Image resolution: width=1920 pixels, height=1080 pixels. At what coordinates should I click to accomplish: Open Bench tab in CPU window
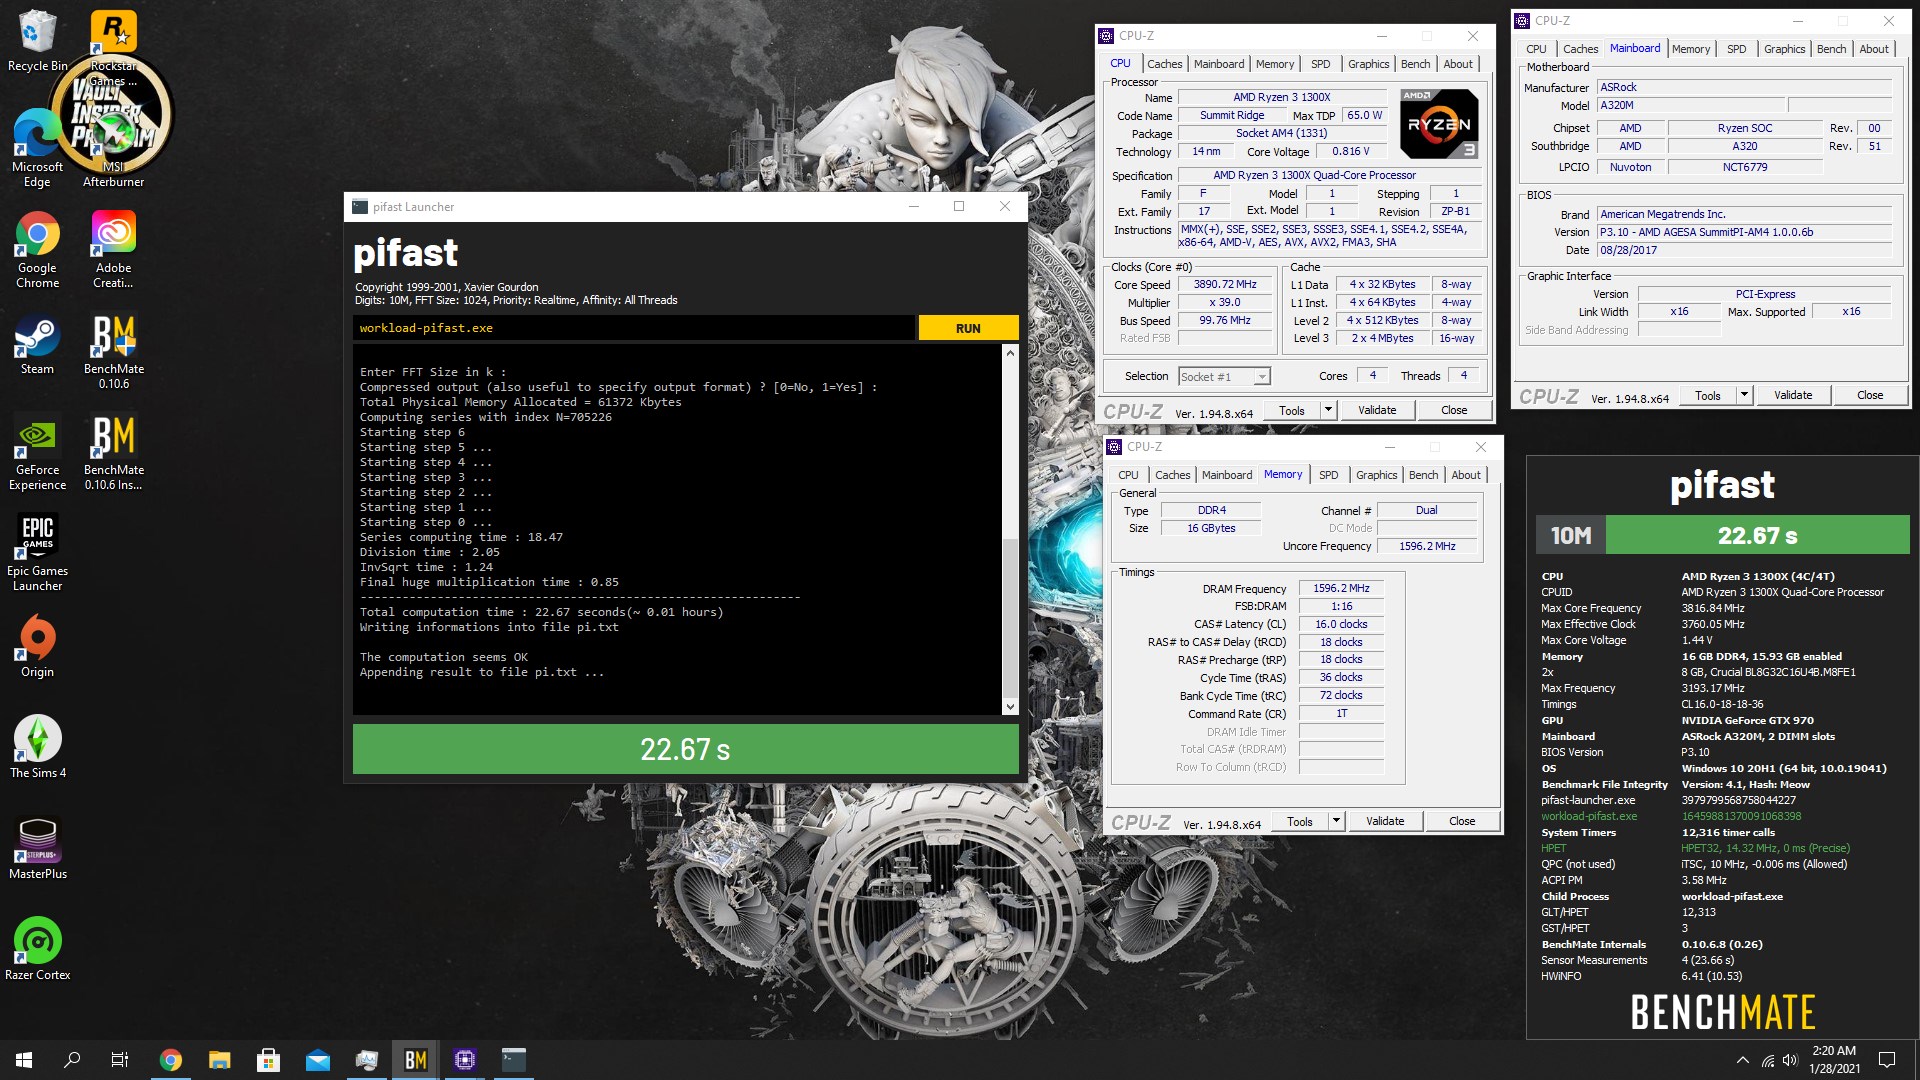pyautogui.click(x=1415, y=64)
